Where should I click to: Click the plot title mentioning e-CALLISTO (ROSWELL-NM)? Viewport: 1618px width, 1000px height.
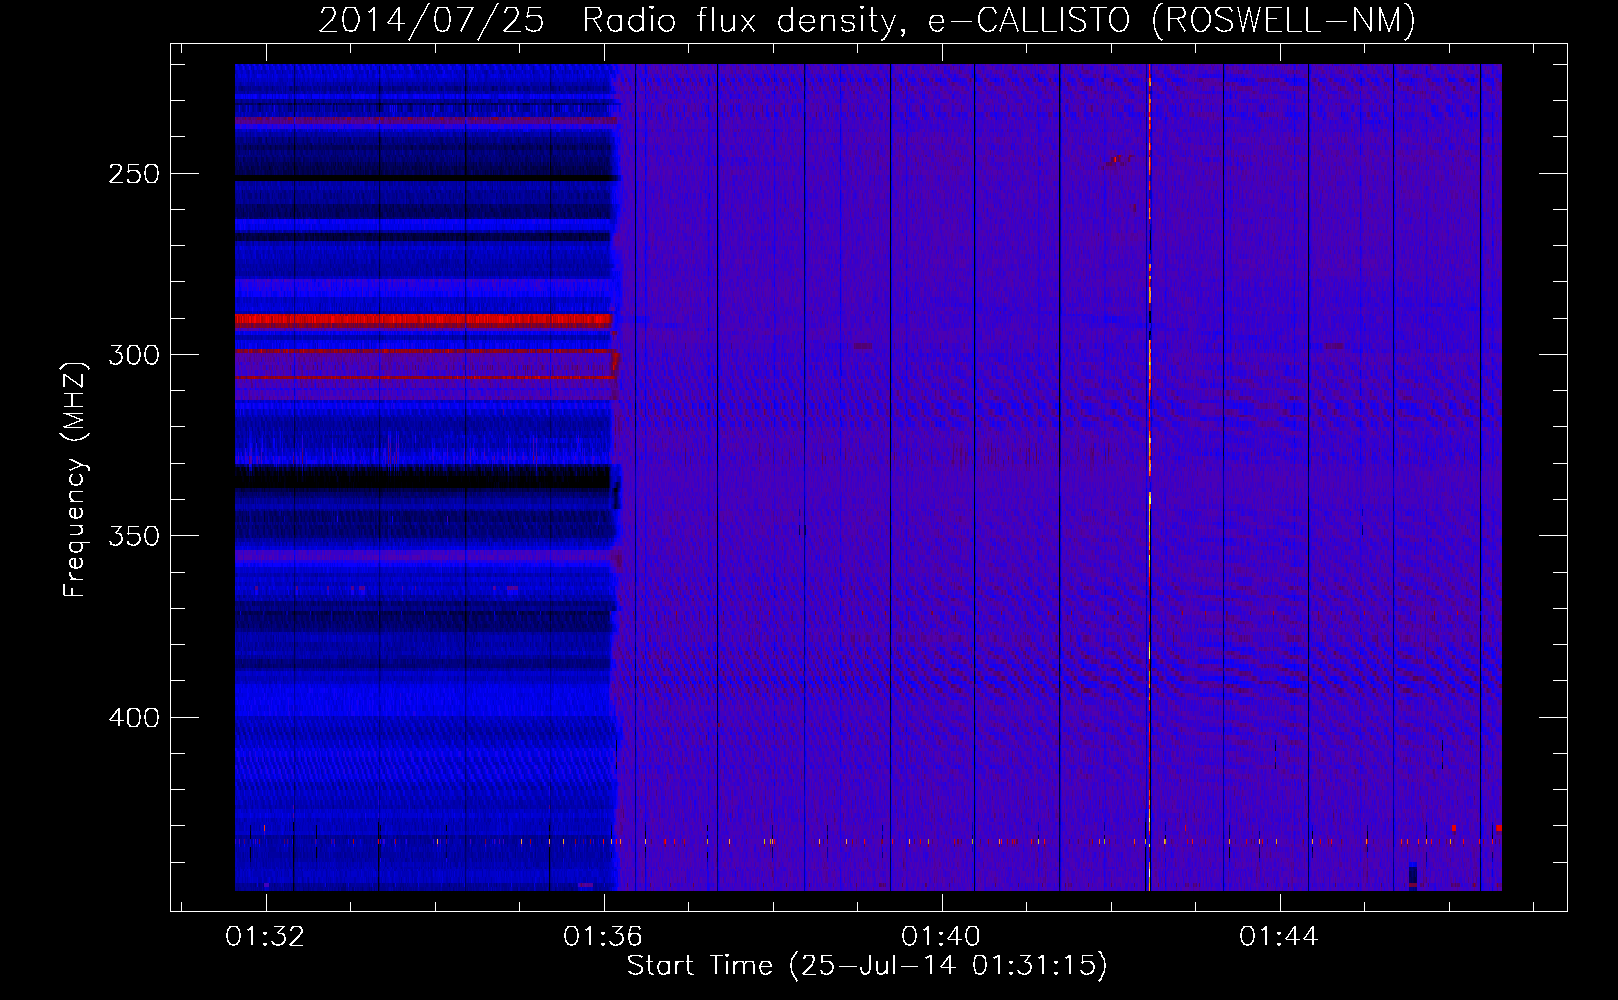coord(867,20)
